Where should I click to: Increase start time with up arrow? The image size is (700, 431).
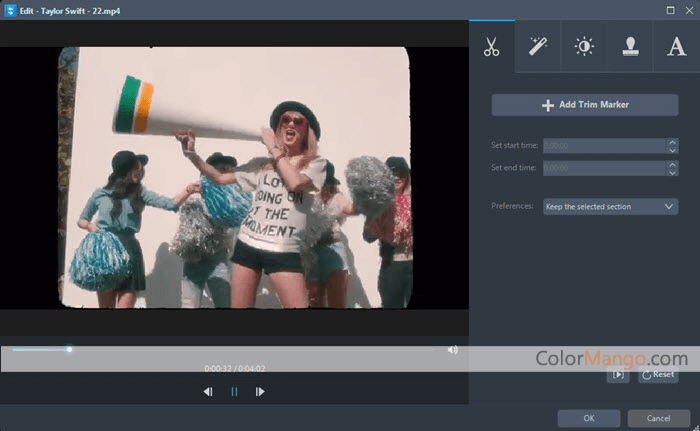point(672,141)
